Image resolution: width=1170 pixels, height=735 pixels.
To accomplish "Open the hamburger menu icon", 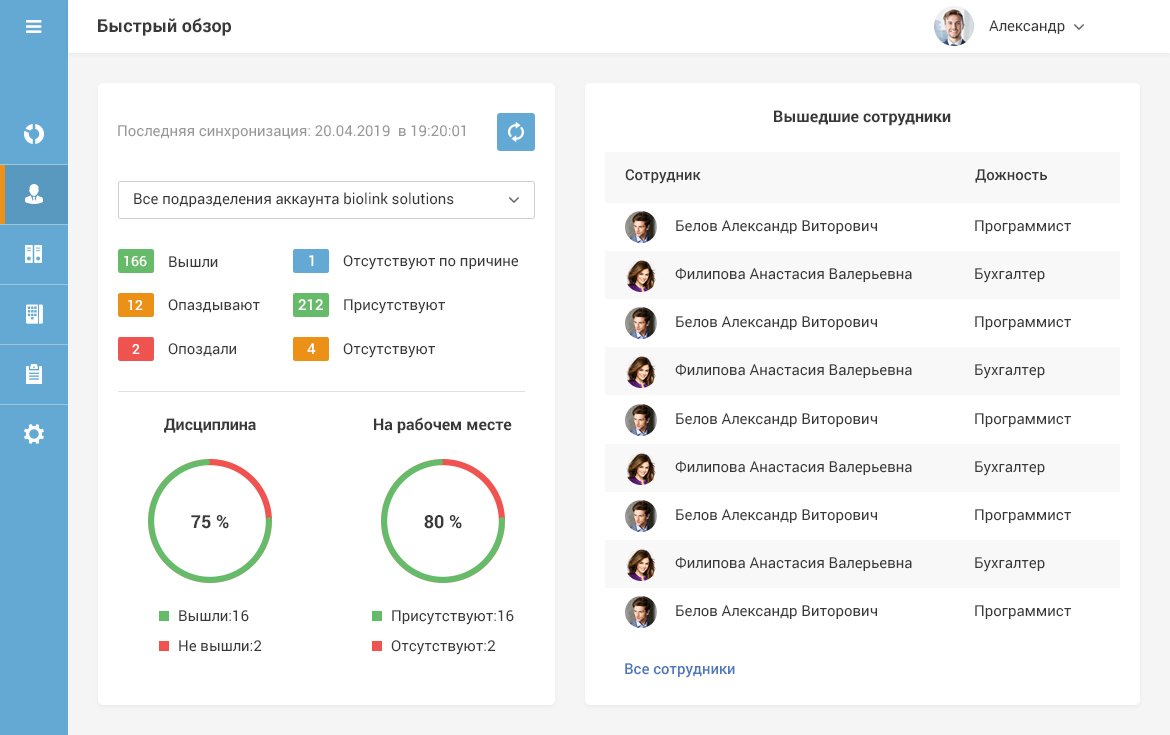I will click(x=34, y=27).
